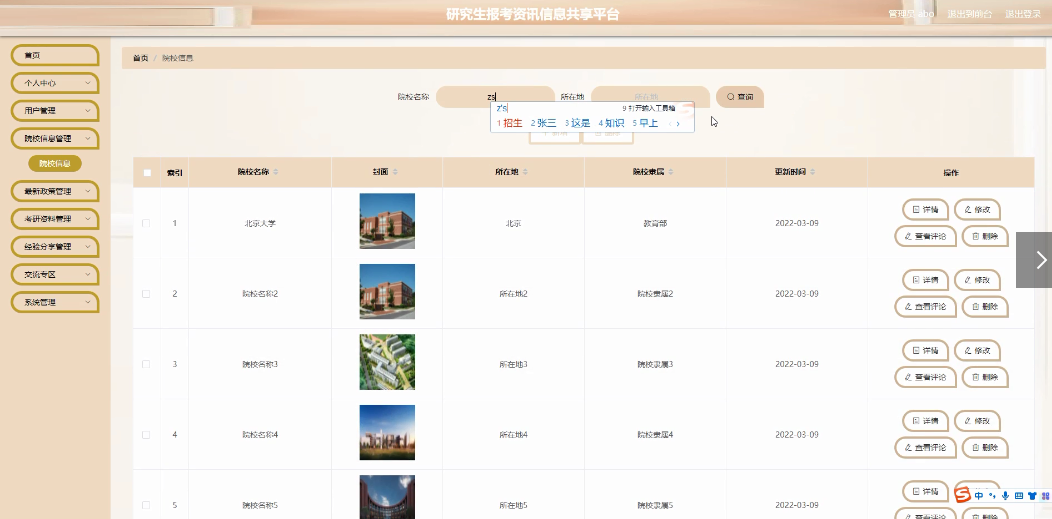The height and width of the screenshot is (519, 1052).
Task: Click 查看评论 for 院校名称2
Action: click(925, 306)
